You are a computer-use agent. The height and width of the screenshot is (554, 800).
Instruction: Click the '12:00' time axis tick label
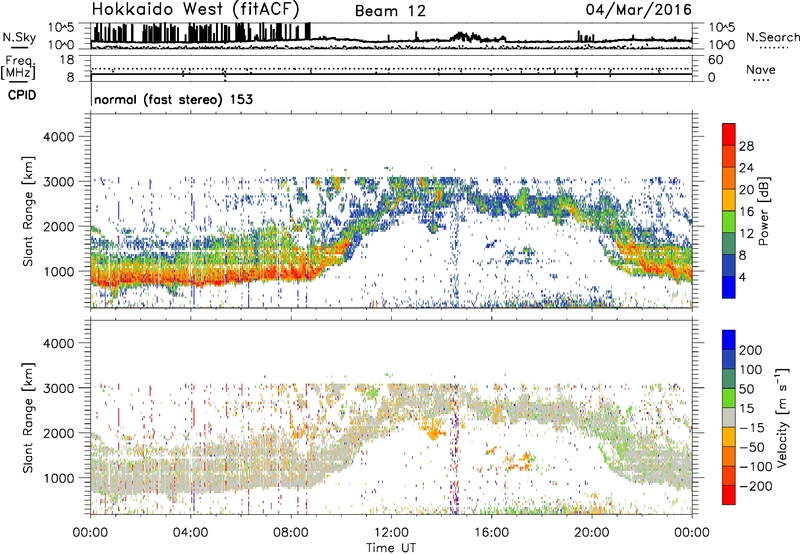click(391, 533)
